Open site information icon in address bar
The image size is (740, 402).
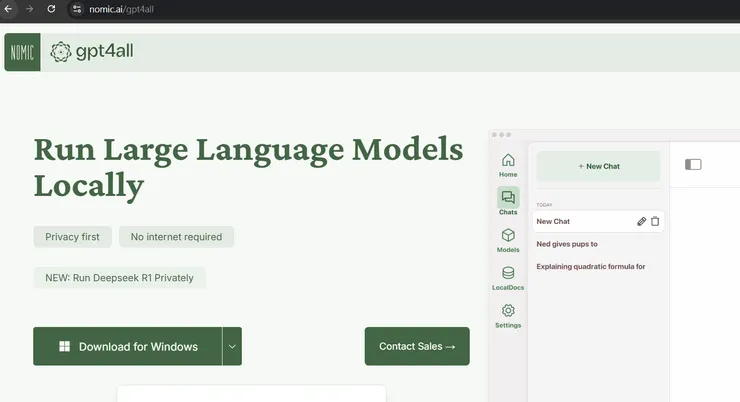tap(77, 9)
